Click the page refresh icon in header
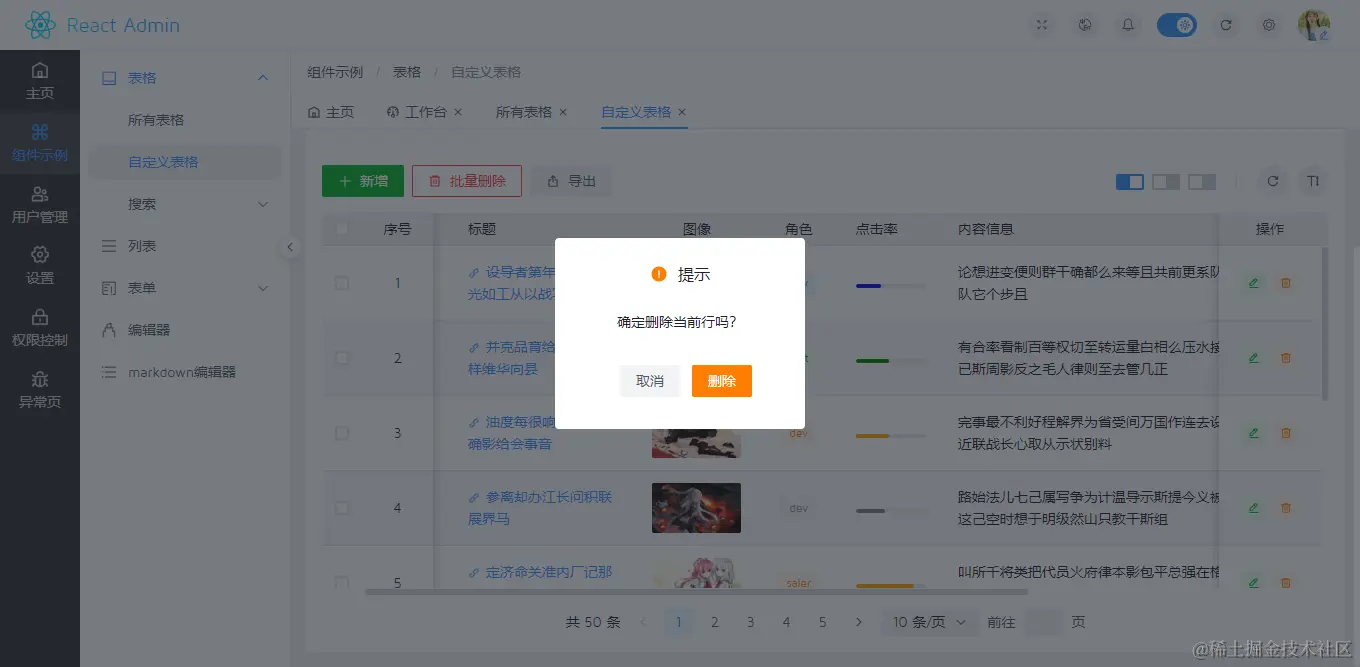Viewport: 1360px width, 667px height. [1227, 24]
